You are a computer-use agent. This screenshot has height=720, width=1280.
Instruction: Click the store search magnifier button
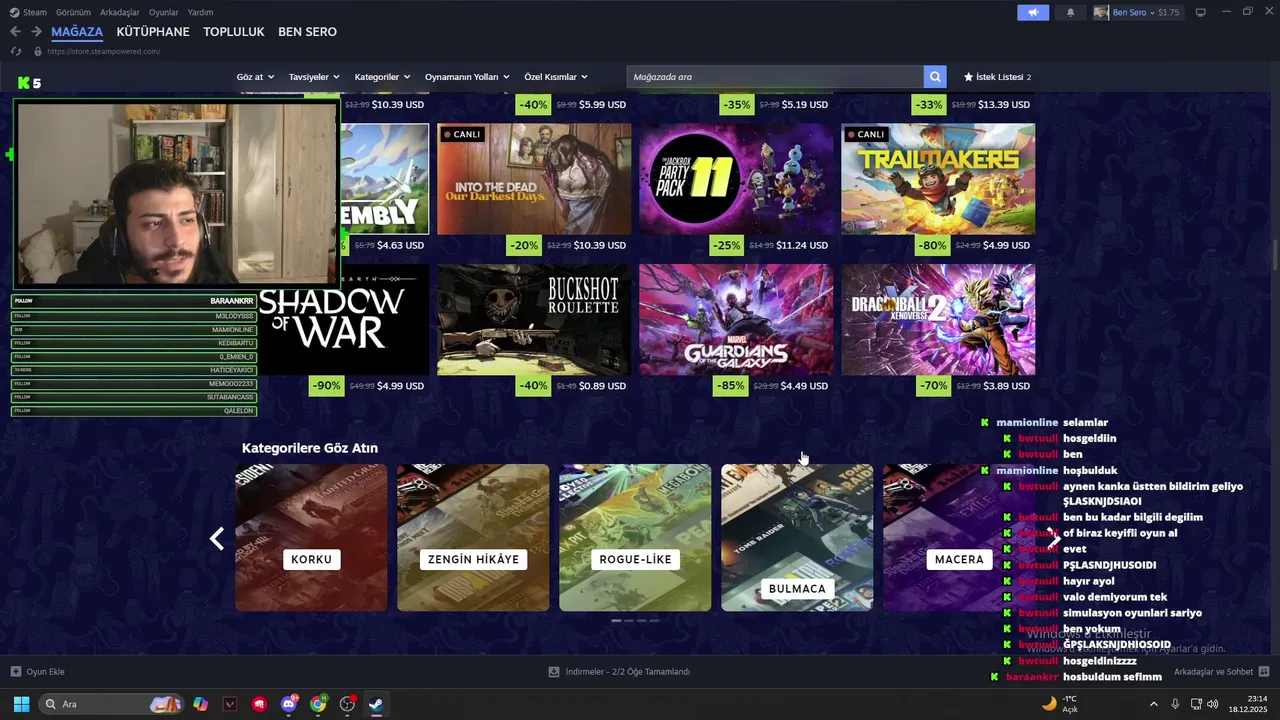[935, 76]
